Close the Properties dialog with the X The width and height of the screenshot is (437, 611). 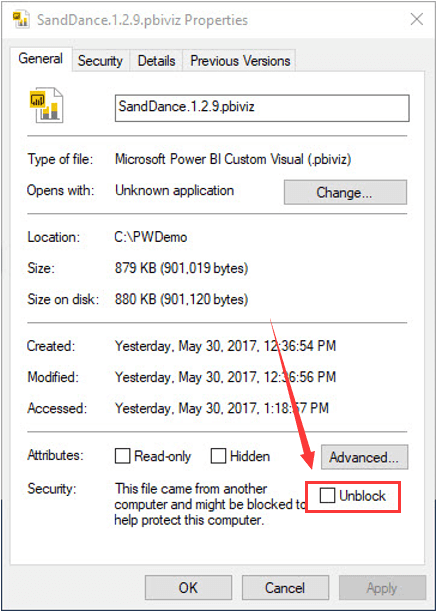pyautogui.click(x=417, y=19)
